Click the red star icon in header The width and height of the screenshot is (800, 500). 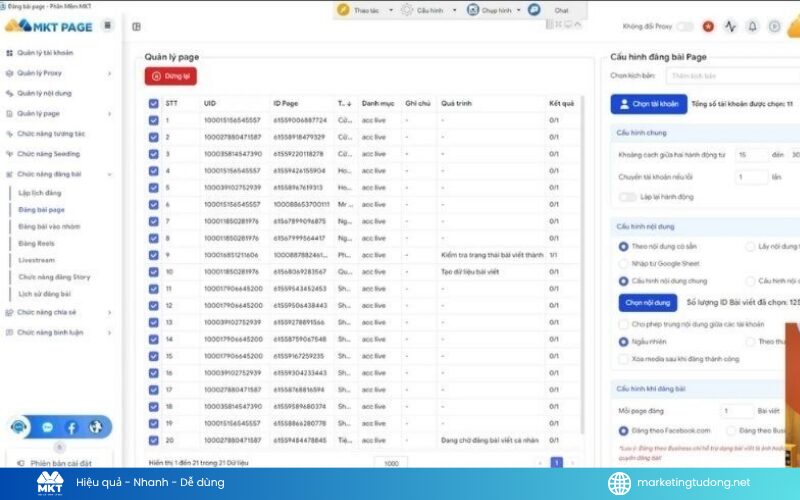(708, 27)
